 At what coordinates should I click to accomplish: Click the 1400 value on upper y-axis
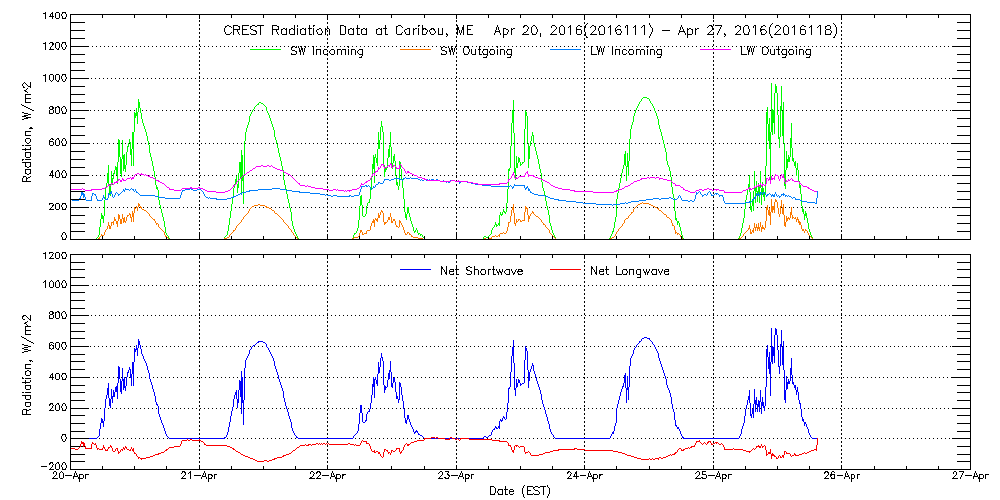pos(54,18)
